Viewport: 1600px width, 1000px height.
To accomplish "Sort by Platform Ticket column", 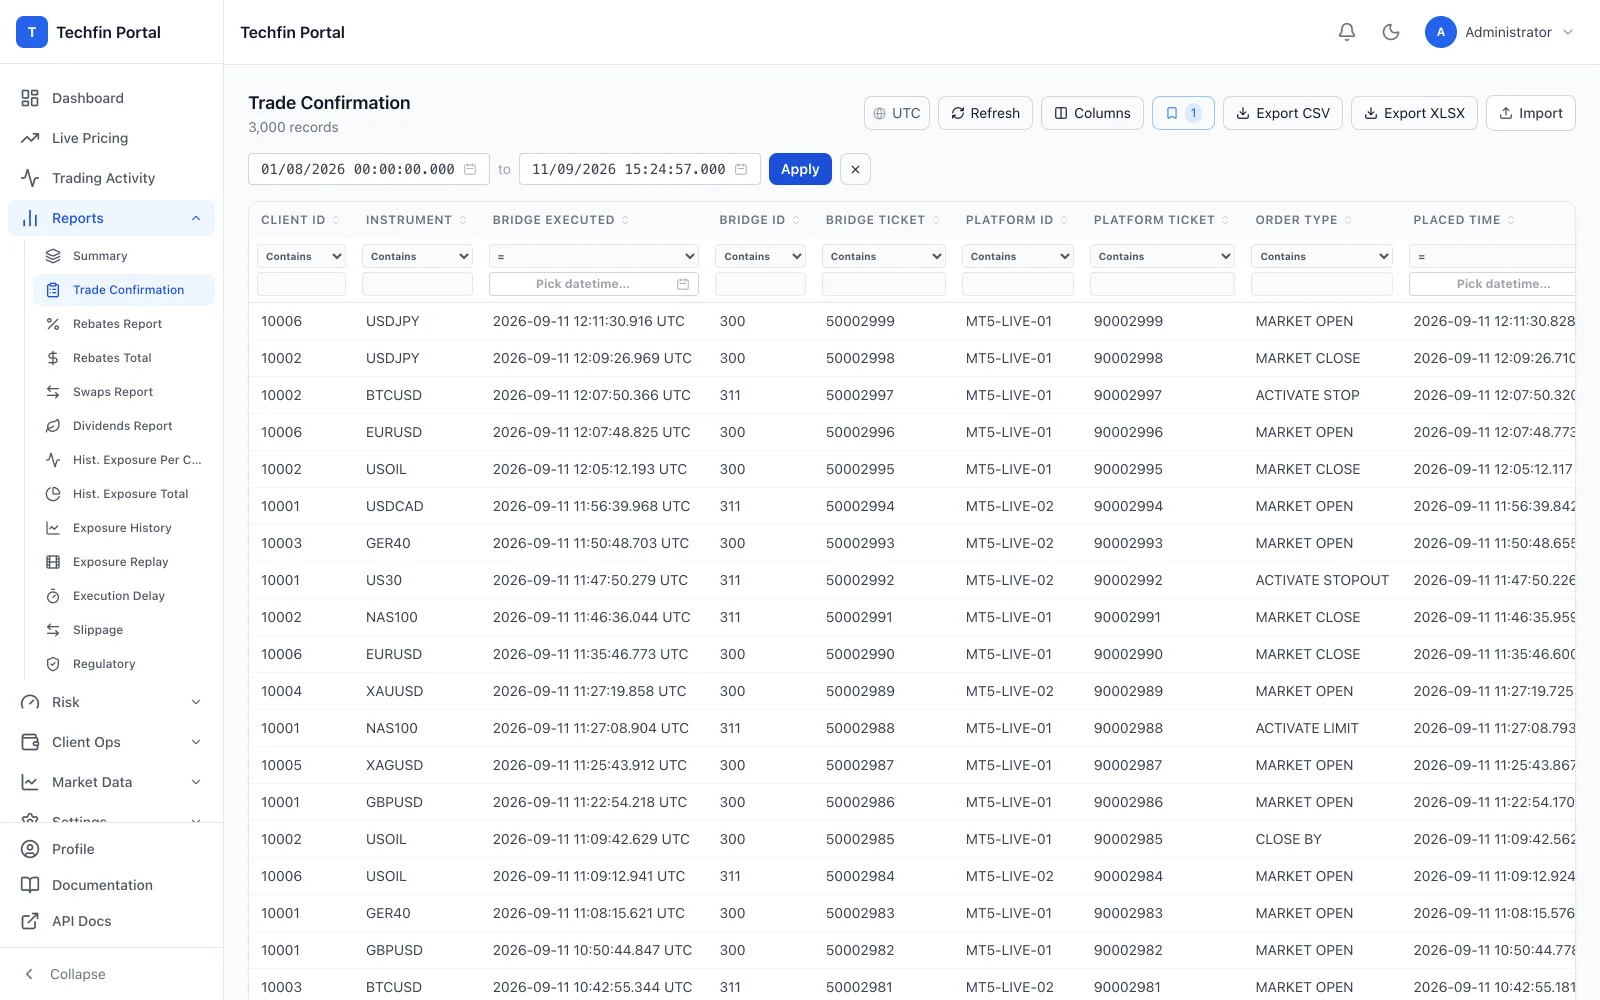I will [x=1162, y=220].
